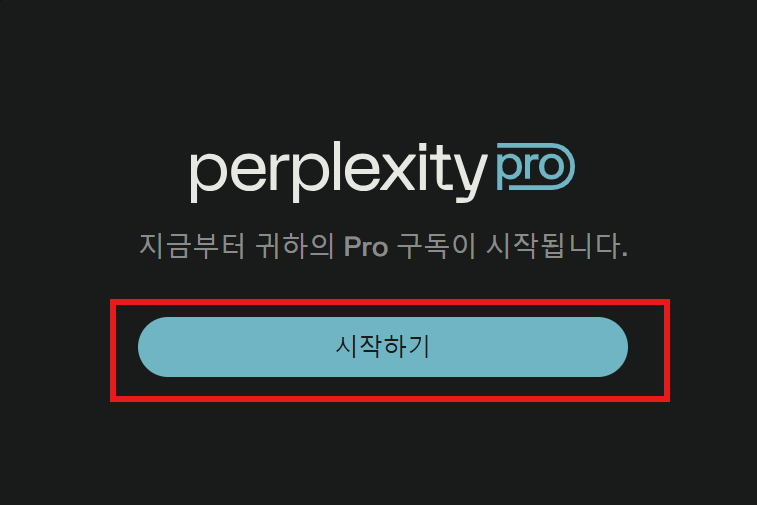Screen dimensions: 757x505
Task: Click the left rounded end of 시작하기 button
Action: click(159, 347)
